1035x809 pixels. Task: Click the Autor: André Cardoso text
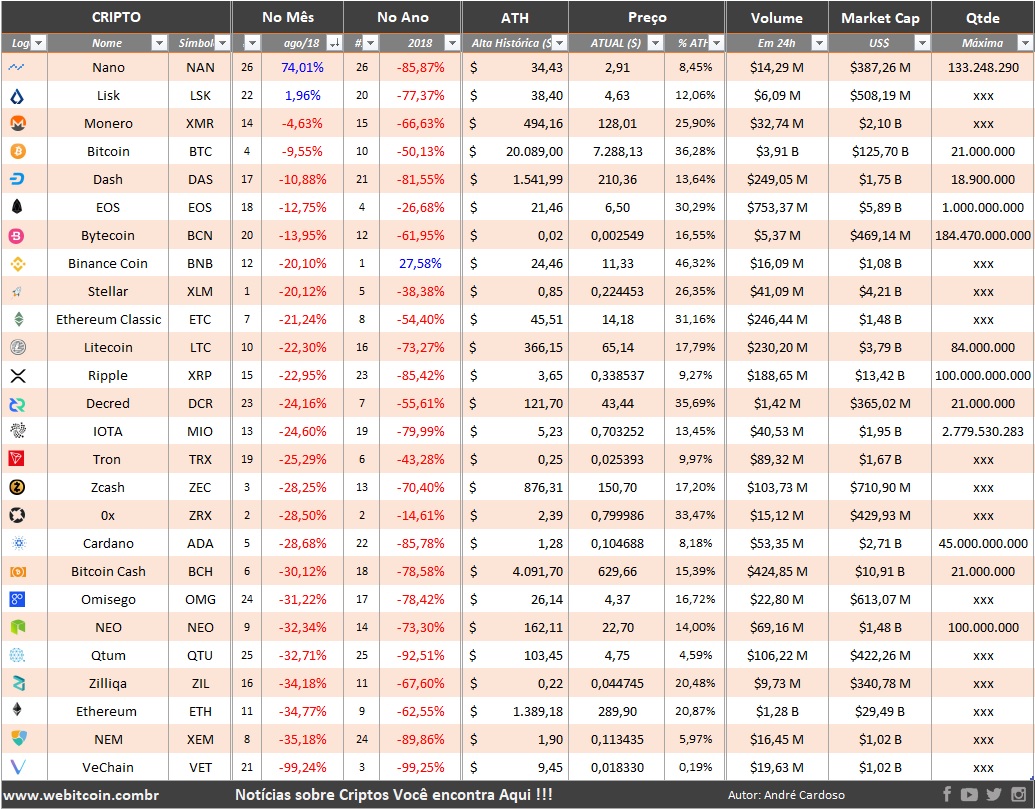[x=786, y=795]
